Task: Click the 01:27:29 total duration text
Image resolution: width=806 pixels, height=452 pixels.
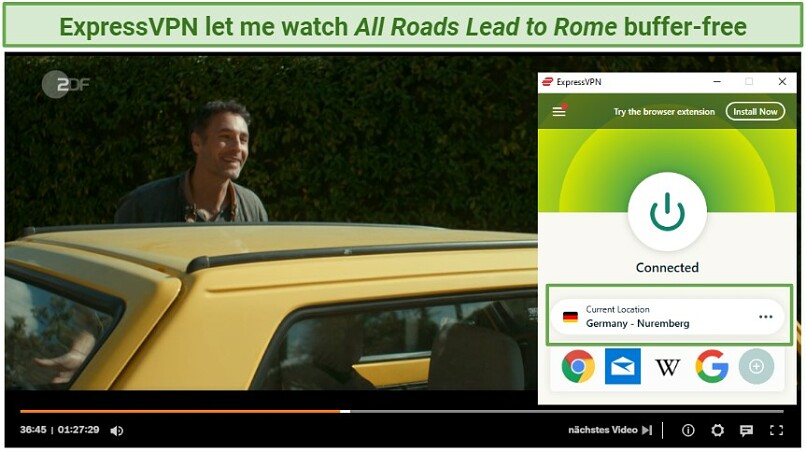Action: coord(78,430)
